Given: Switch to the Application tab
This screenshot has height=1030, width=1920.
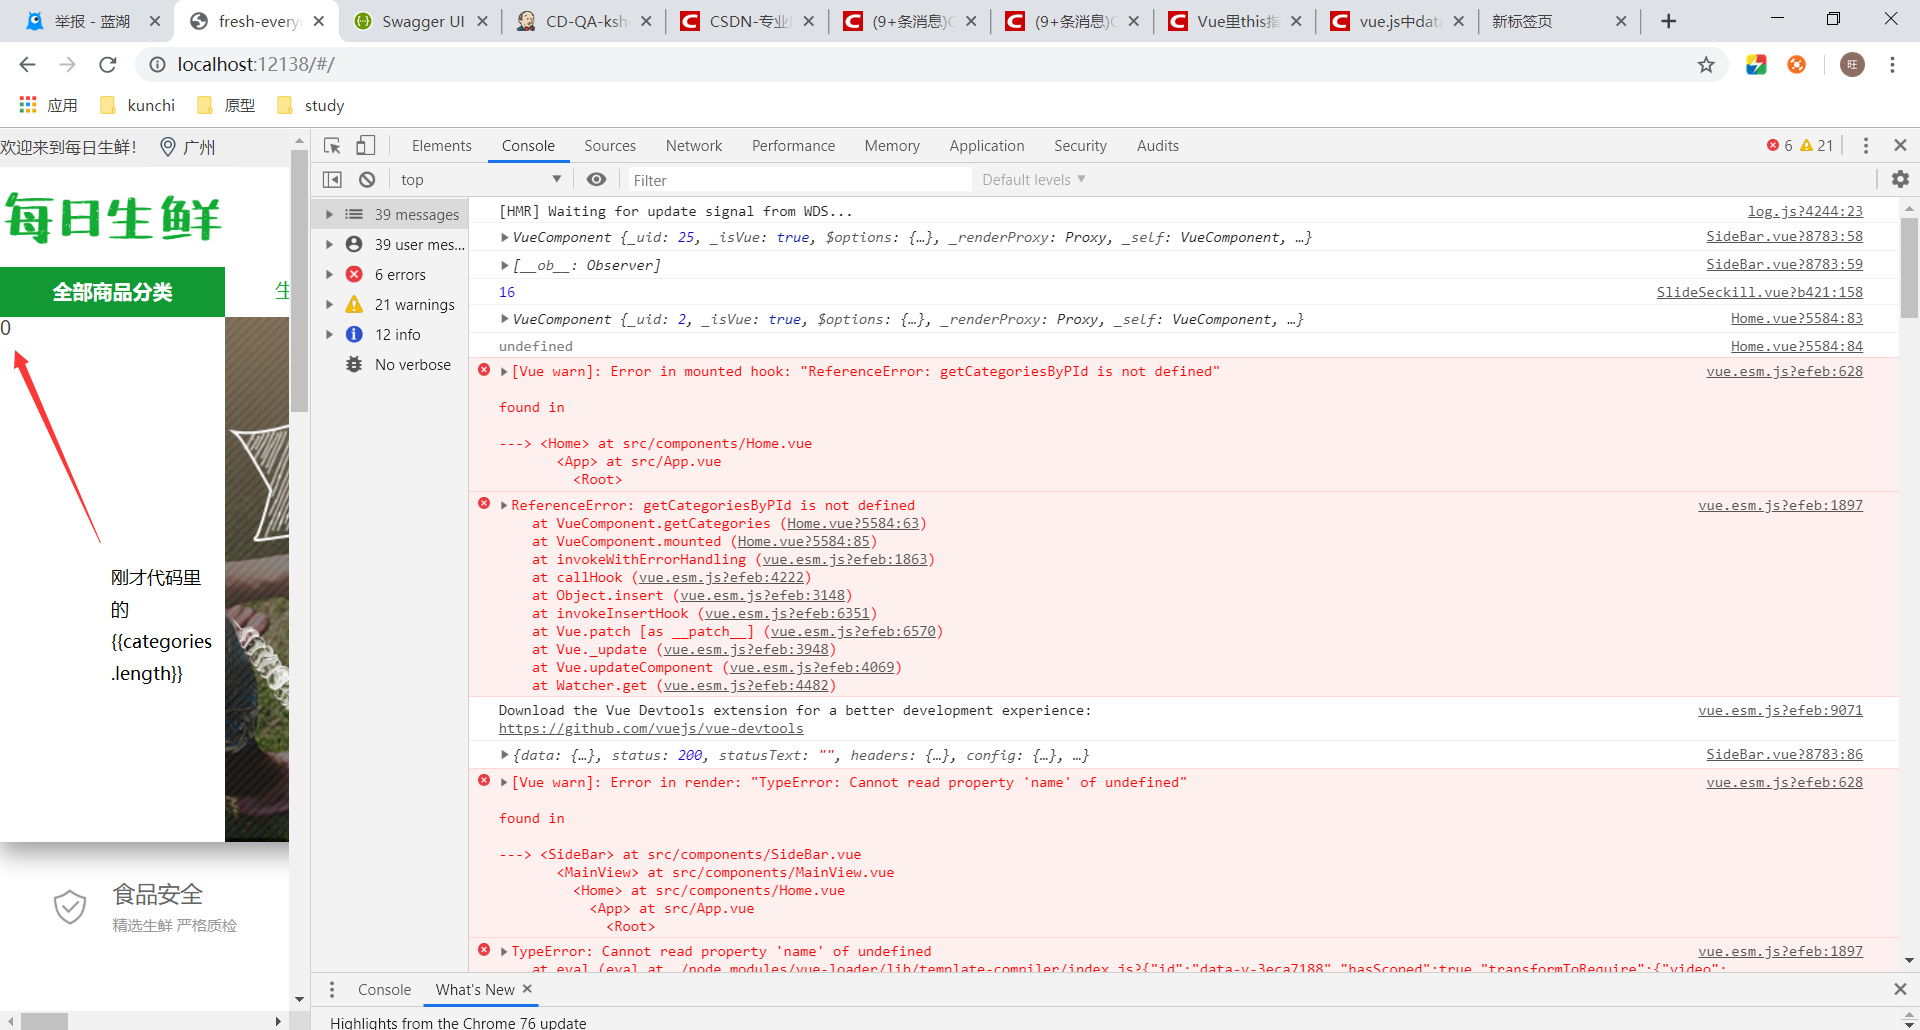Looking at the screenshot, I should coord(987,146).
